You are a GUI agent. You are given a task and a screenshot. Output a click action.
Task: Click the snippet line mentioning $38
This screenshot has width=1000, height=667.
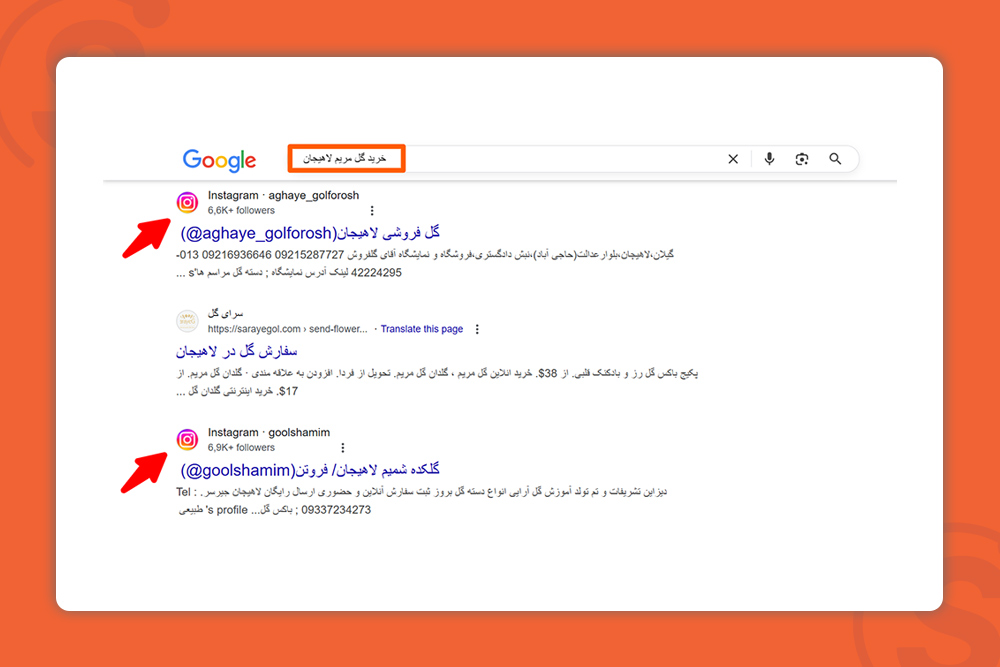pyautogui.click(x=438, y=373)
